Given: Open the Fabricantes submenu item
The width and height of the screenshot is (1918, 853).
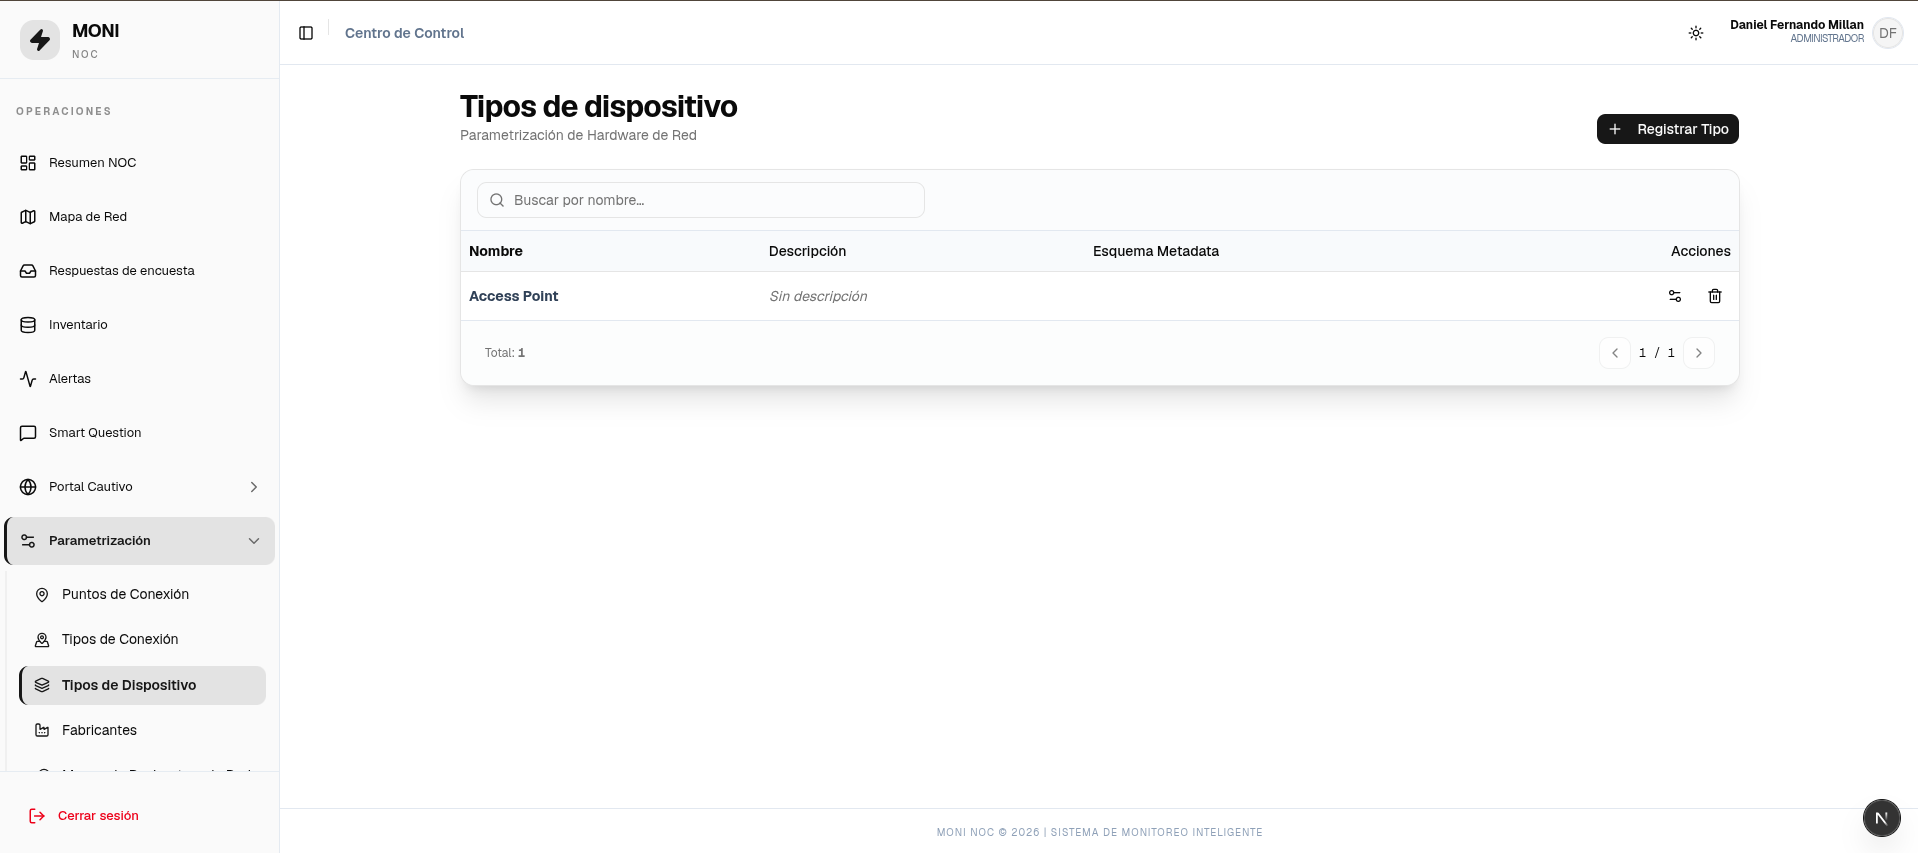Looking at the screenshot, I should 143,730.
